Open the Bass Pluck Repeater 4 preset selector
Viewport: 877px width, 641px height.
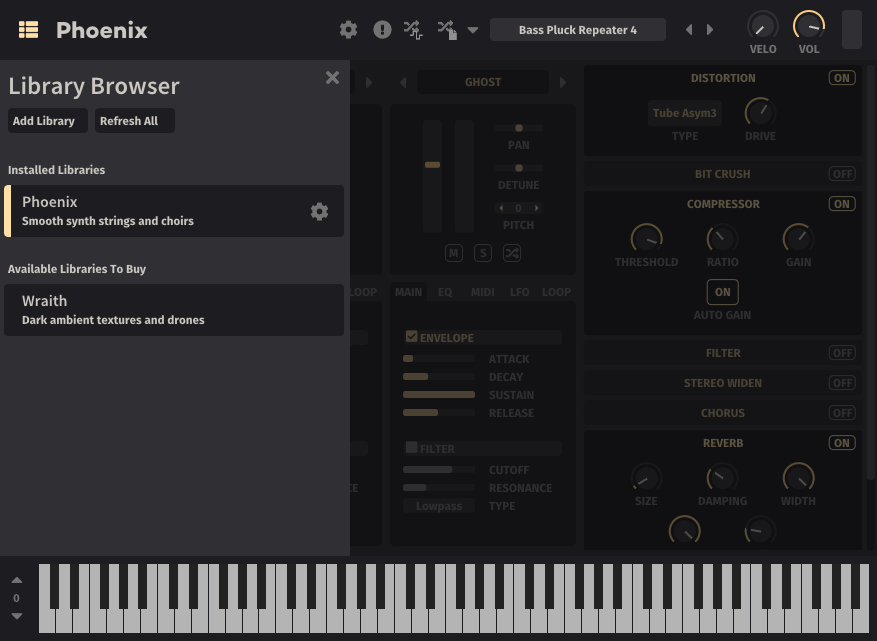point(578,30)
